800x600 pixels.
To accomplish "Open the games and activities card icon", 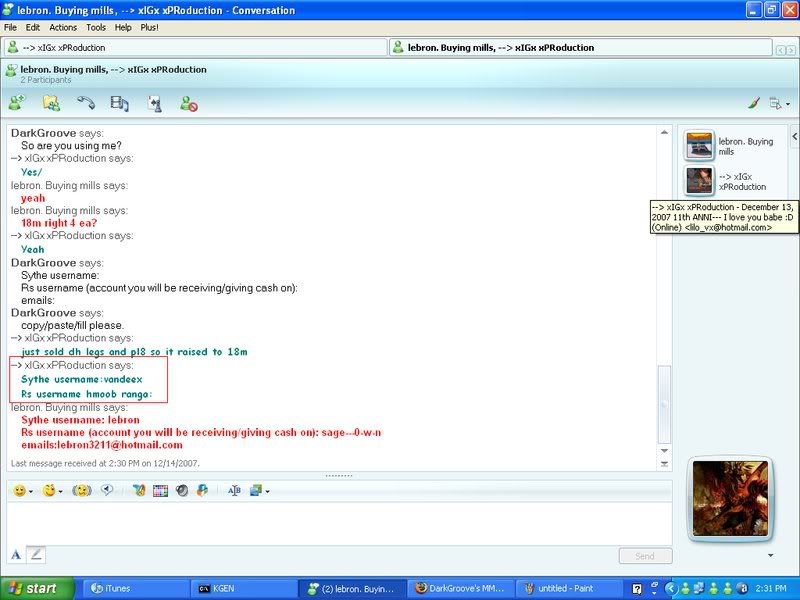I will click(x=155, y=104).
